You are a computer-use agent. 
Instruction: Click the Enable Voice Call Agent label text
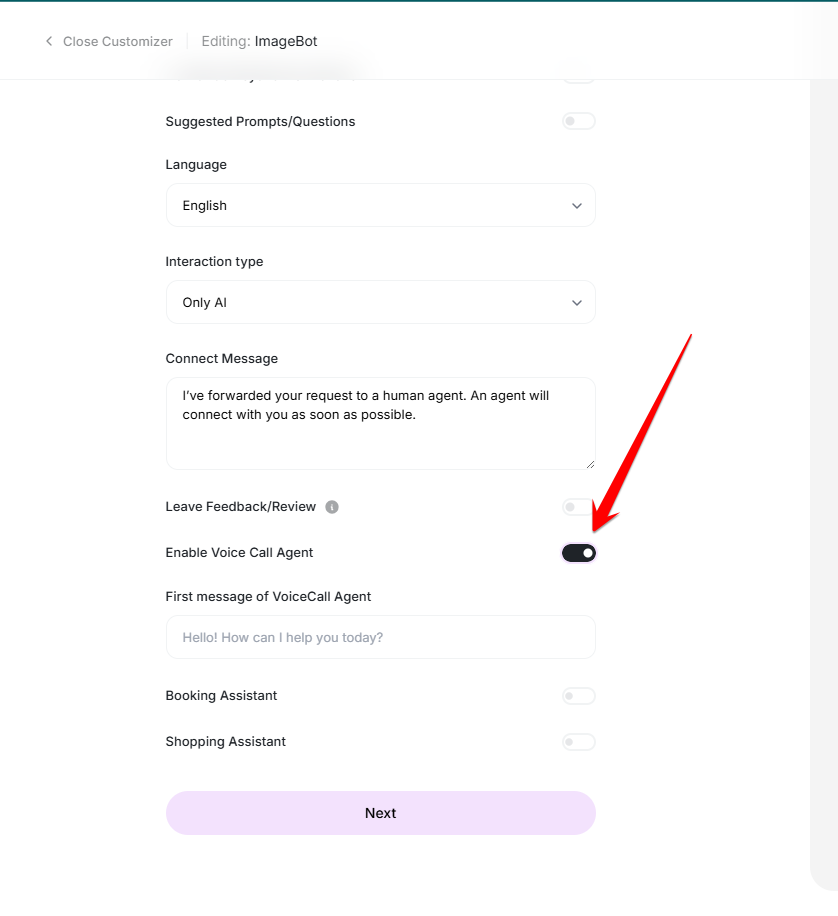[x=239, y=553]
